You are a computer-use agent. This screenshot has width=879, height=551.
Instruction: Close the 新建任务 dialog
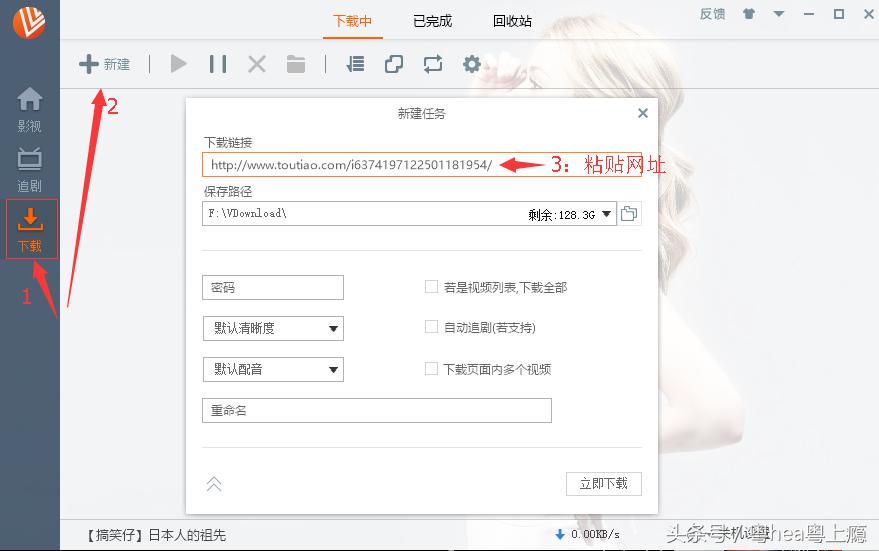pos(643,113)
